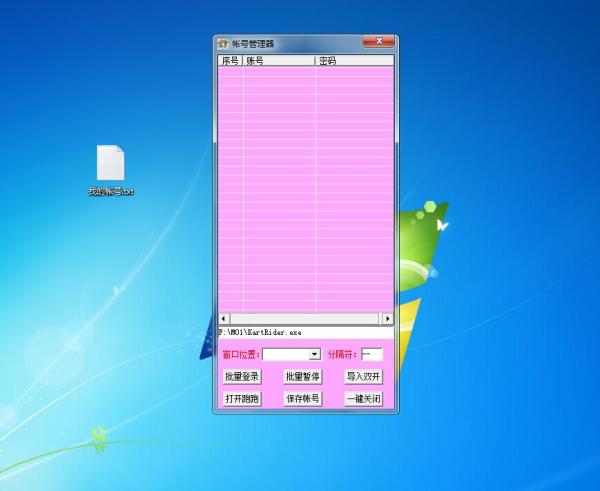The image size is (600, 491).
Task: Click the 导入双开 button
Action: [364, 377]
